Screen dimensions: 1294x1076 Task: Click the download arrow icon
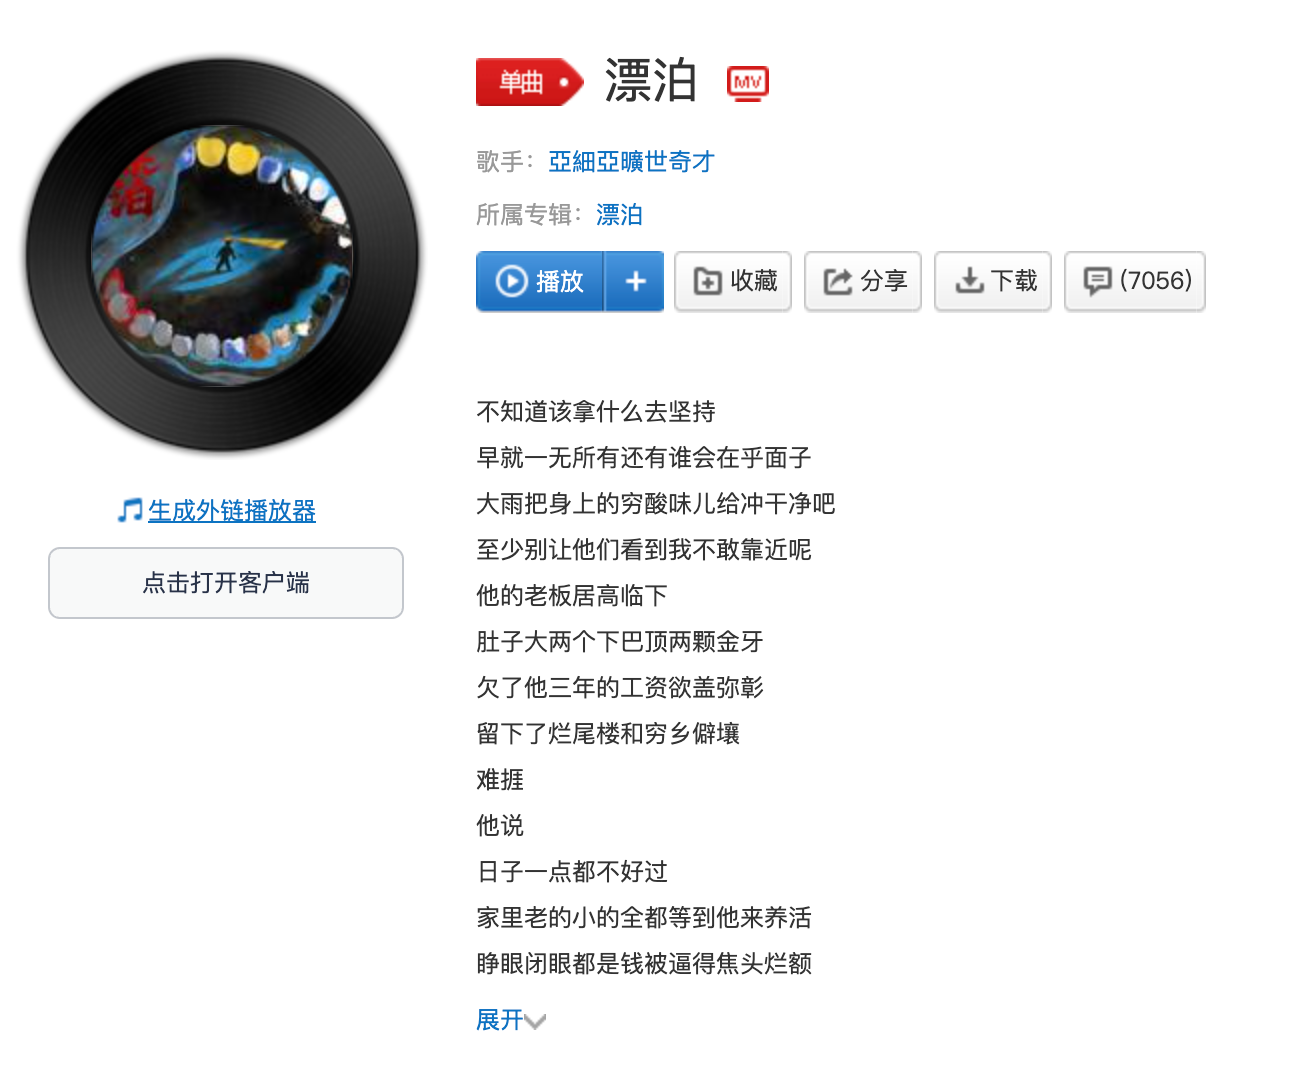(969, 281)
